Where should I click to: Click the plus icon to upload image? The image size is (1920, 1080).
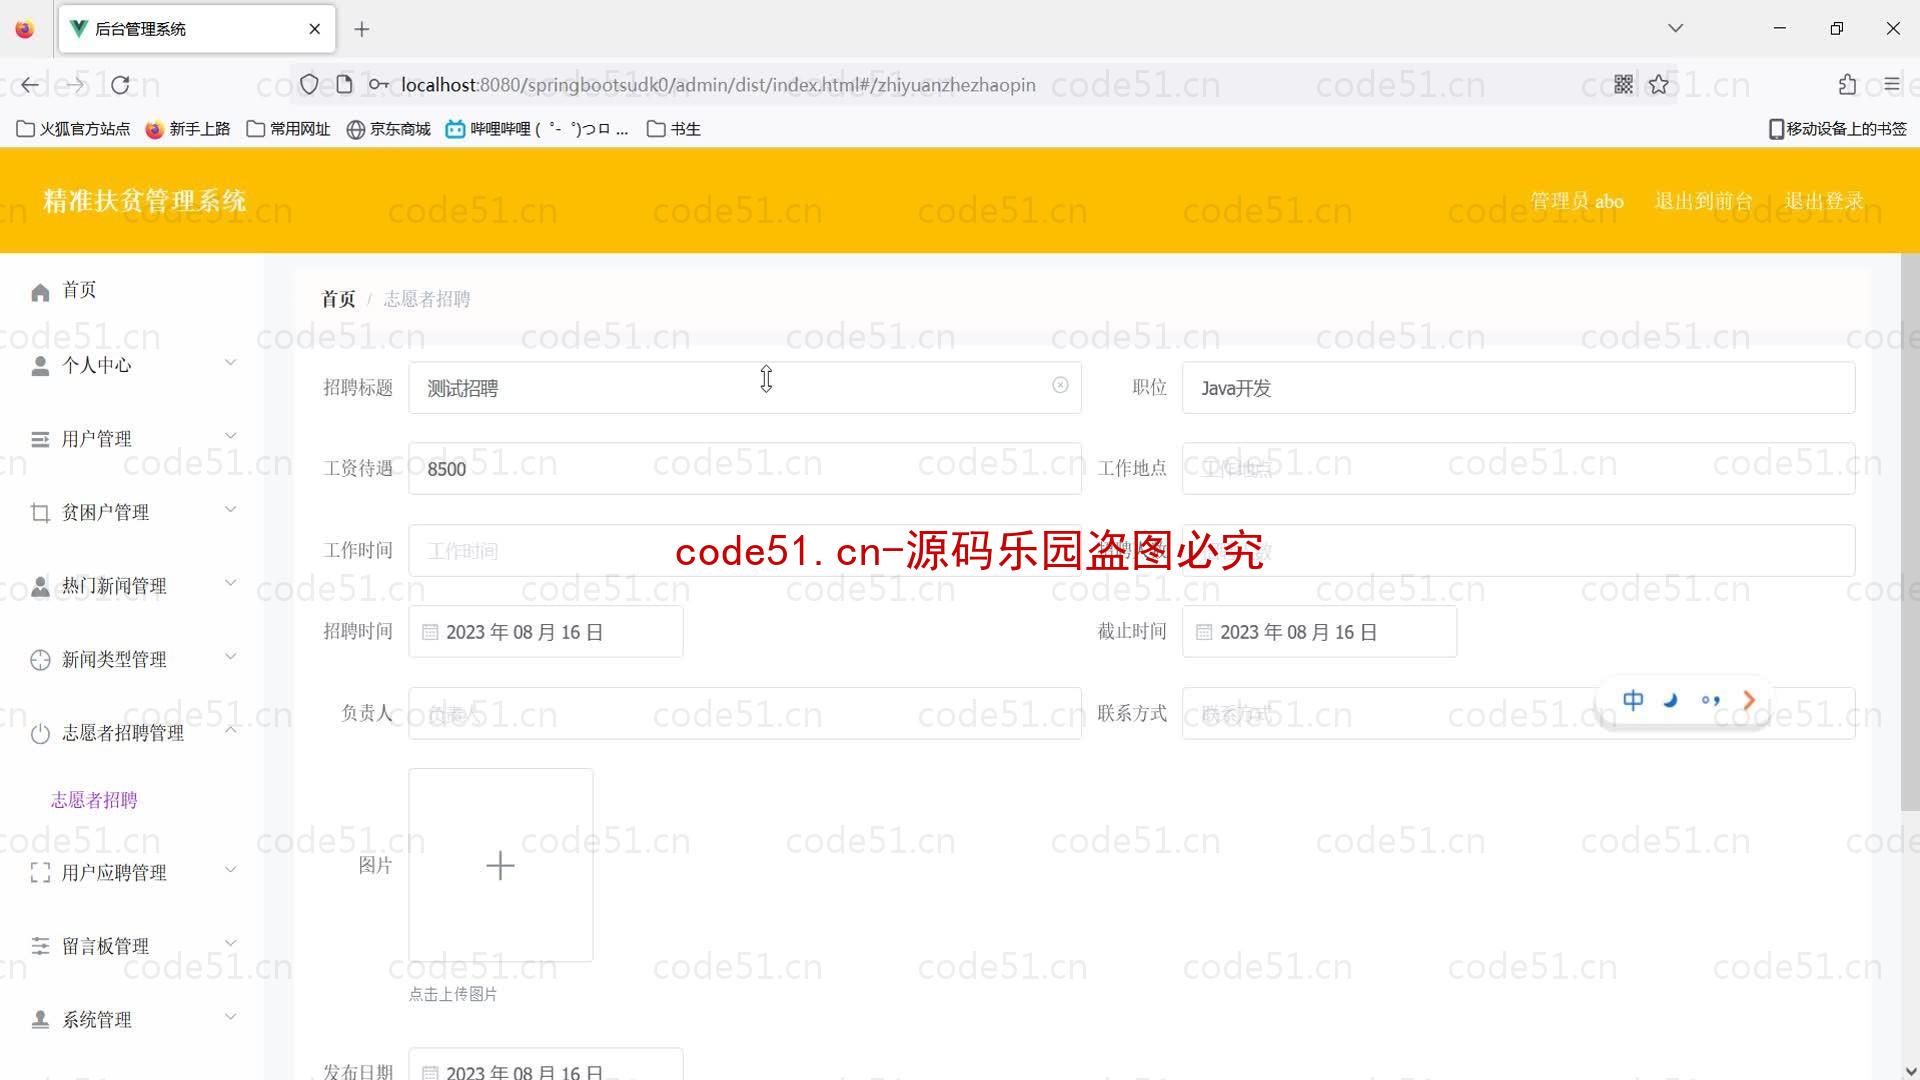500,865
